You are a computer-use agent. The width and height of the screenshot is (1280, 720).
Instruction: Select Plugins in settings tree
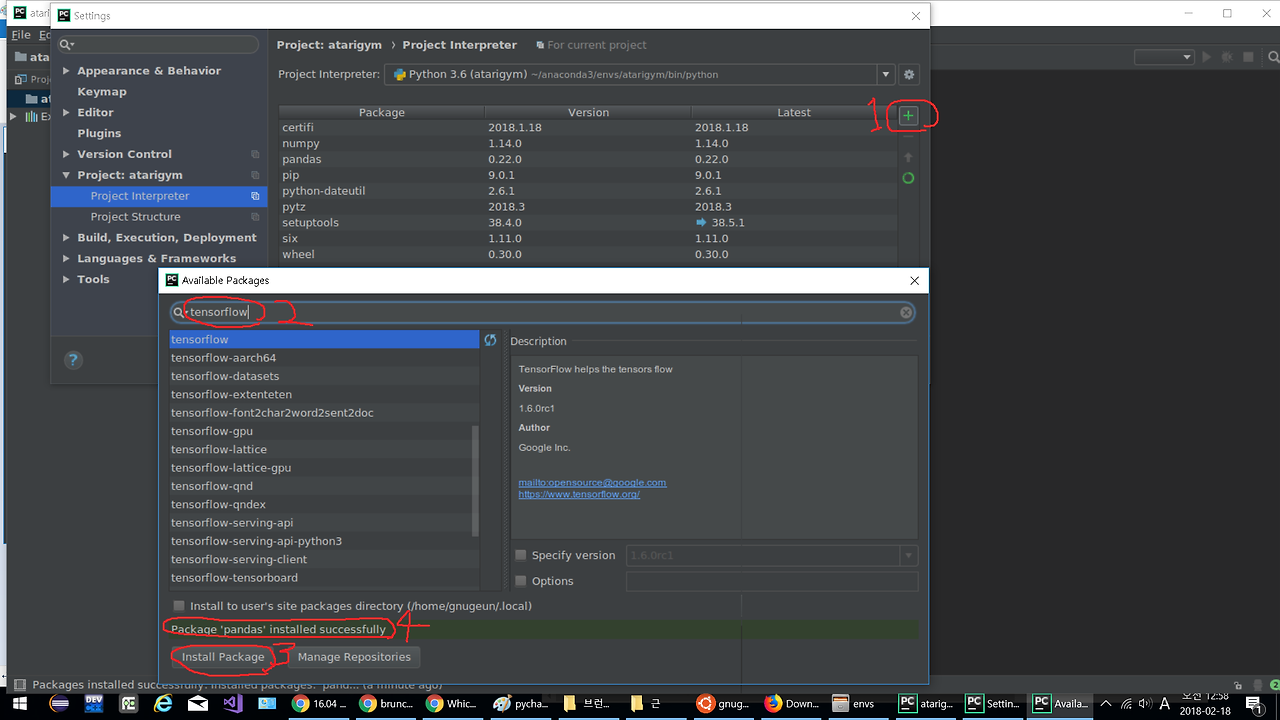pos(99,133)
